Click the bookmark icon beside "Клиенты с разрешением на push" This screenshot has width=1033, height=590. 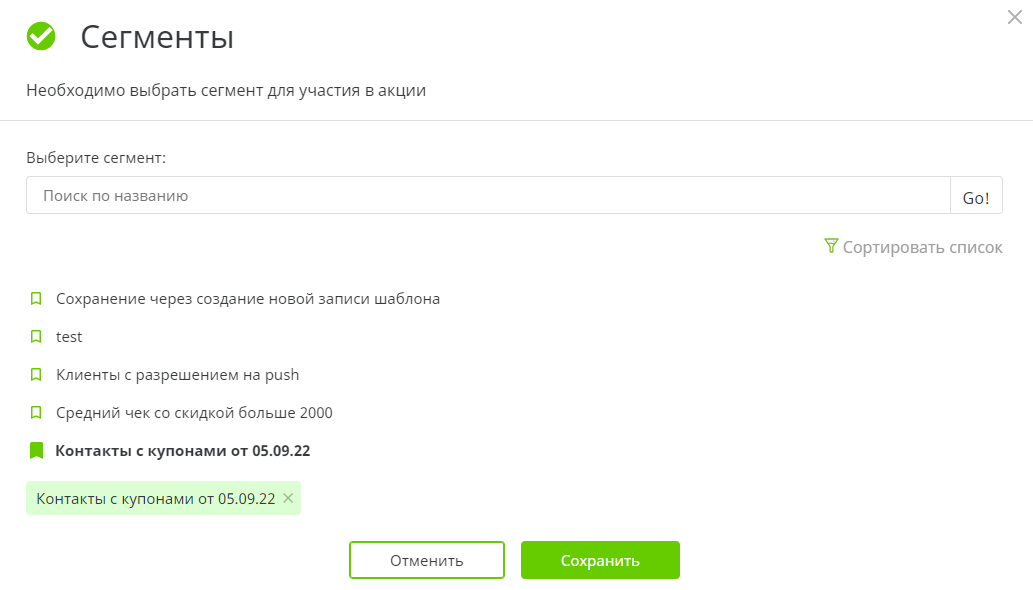36,374
